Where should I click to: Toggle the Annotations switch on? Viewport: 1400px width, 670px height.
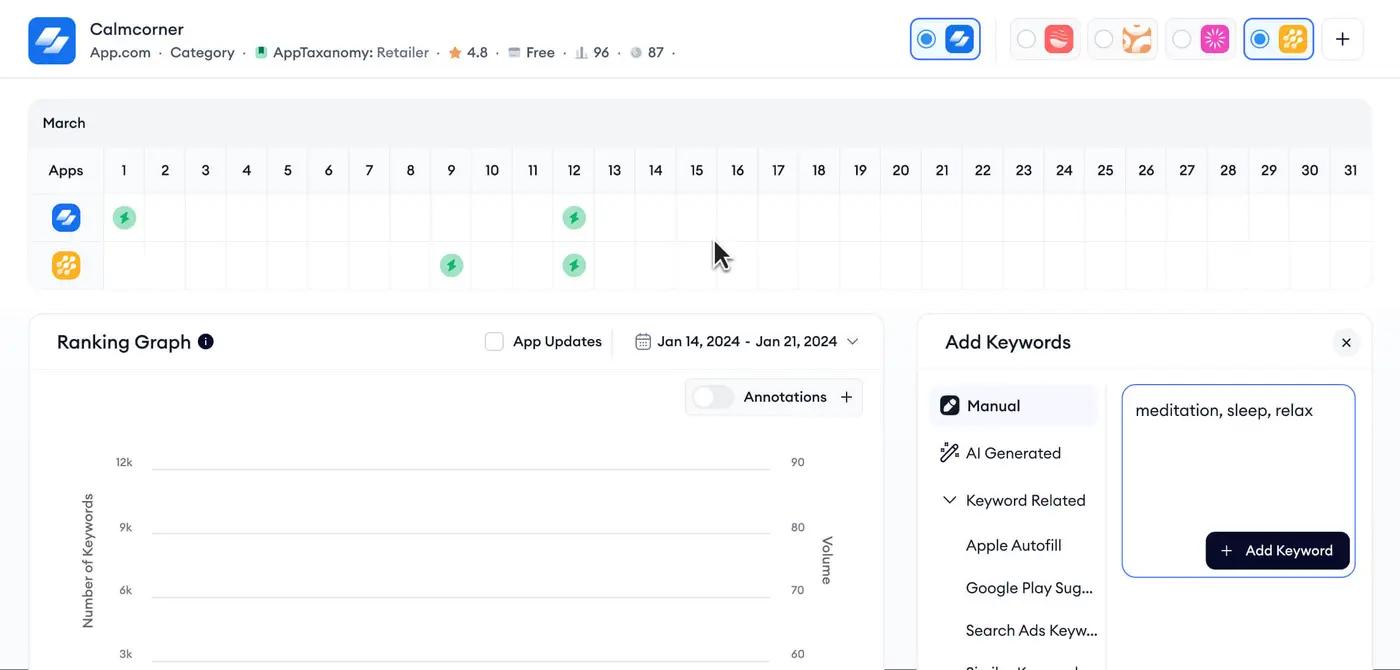click(x=713, y=397)
